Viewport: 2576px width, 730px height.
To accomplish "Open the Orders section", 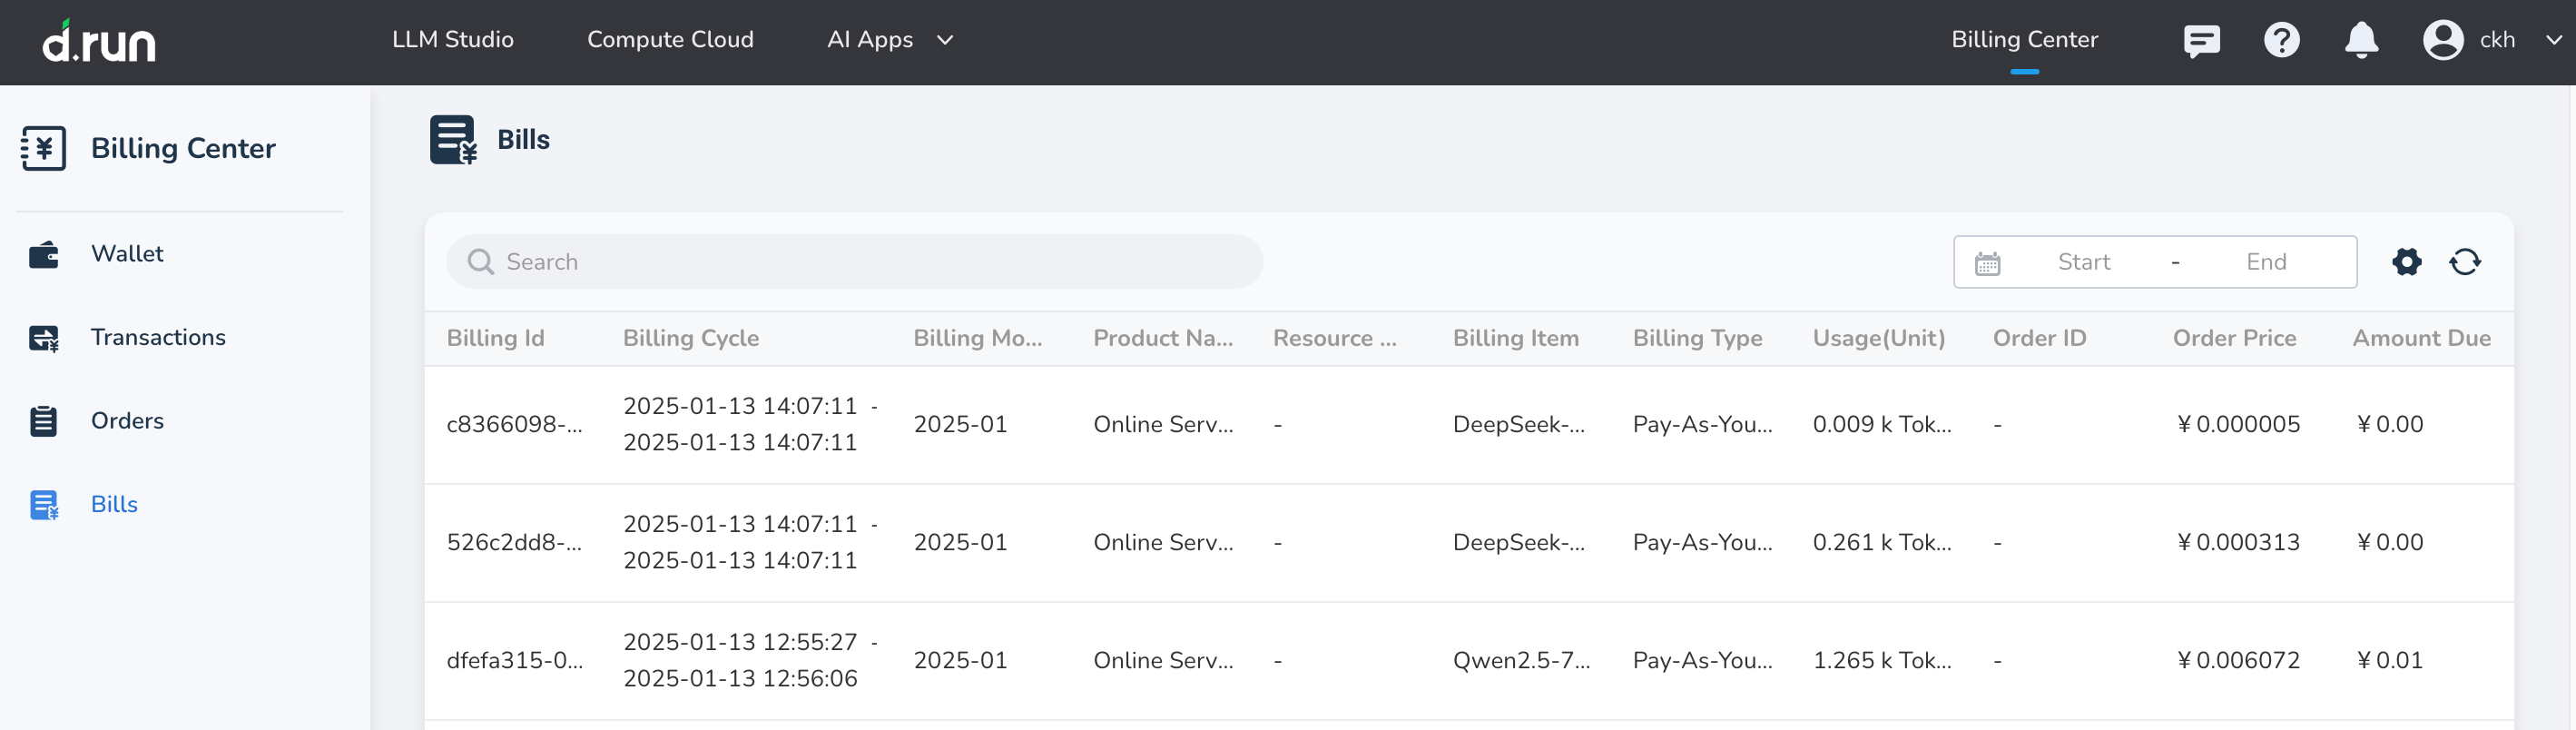I will pos(127,421).
